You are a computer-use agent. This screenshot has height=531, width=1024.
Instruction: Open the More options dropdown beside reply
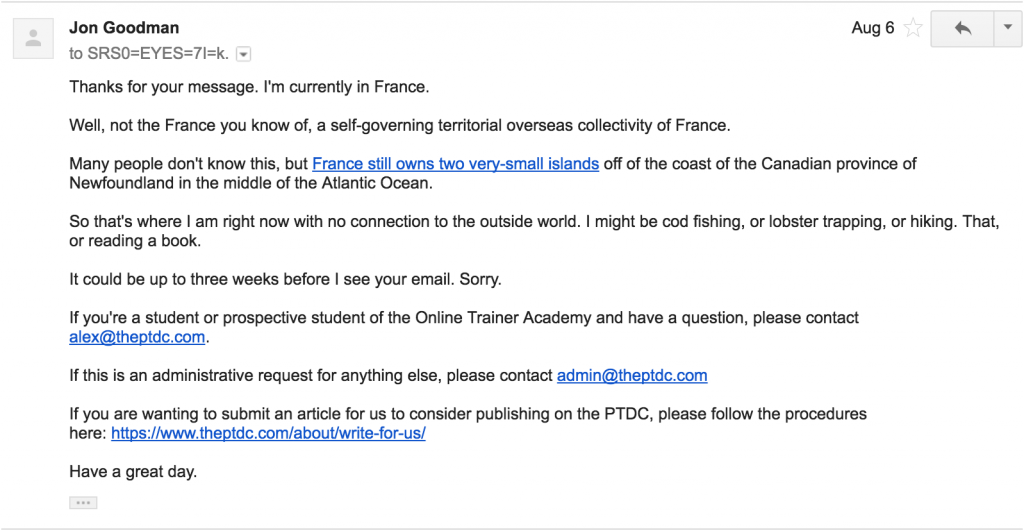tap(1008, 29)
